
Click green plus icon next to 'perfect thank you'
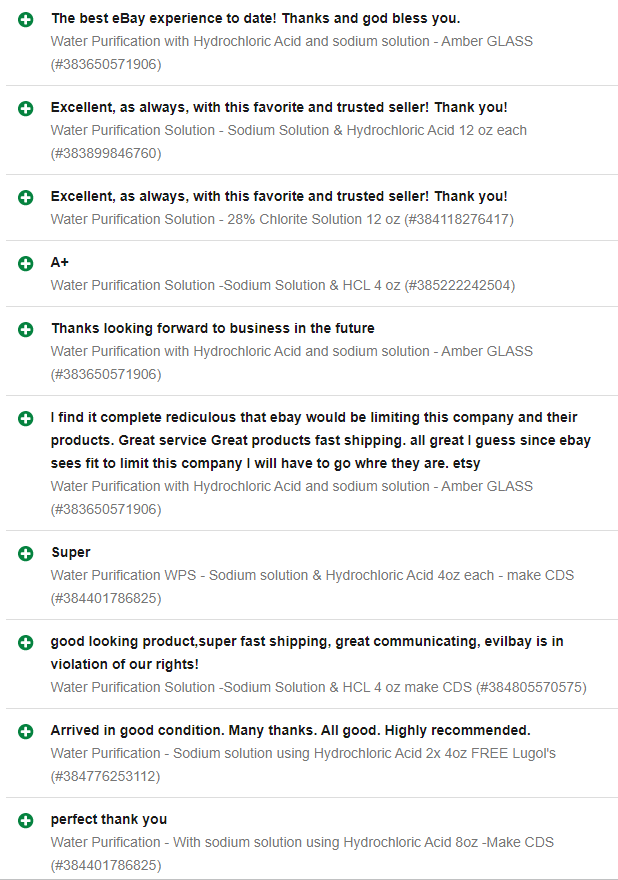pyautogui.click(x=25, y=820)
